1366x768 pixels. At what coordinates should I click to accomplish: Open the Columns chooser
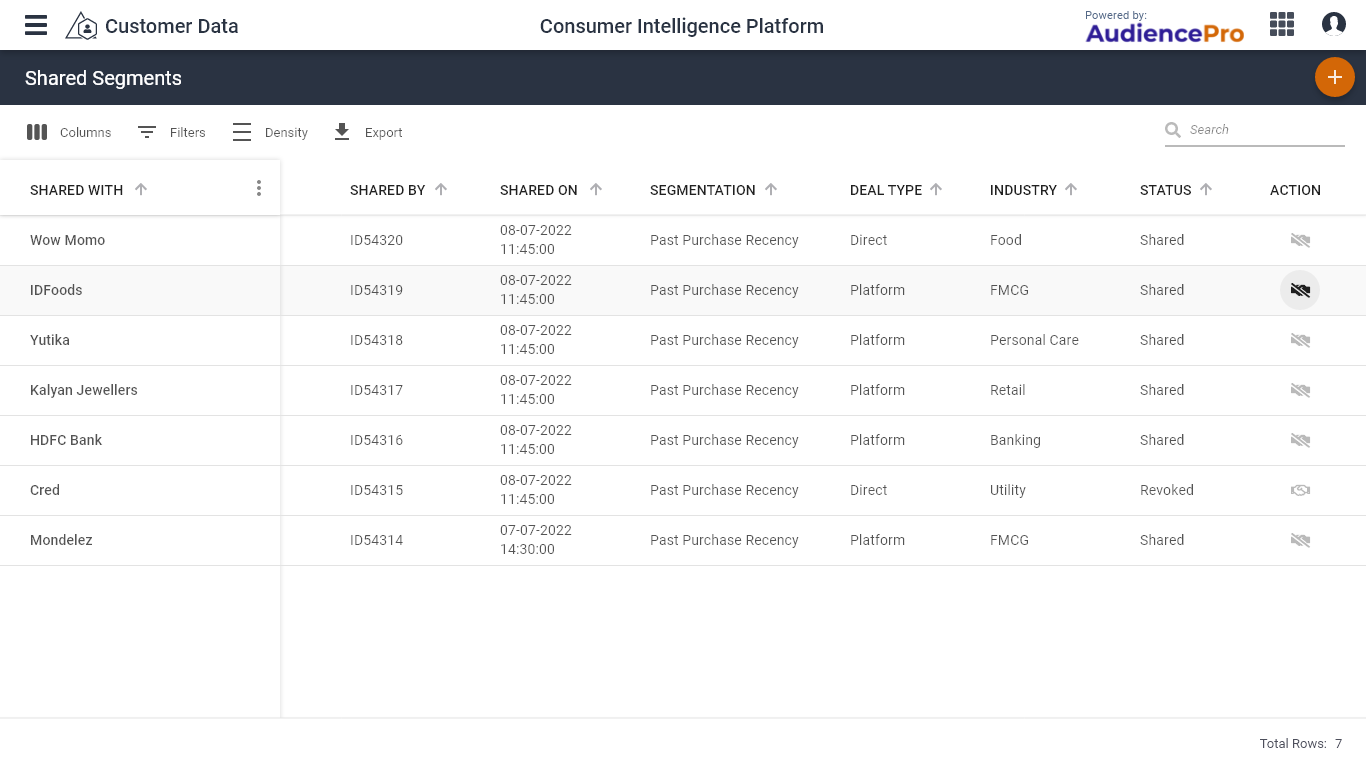(x=68, y=132)
